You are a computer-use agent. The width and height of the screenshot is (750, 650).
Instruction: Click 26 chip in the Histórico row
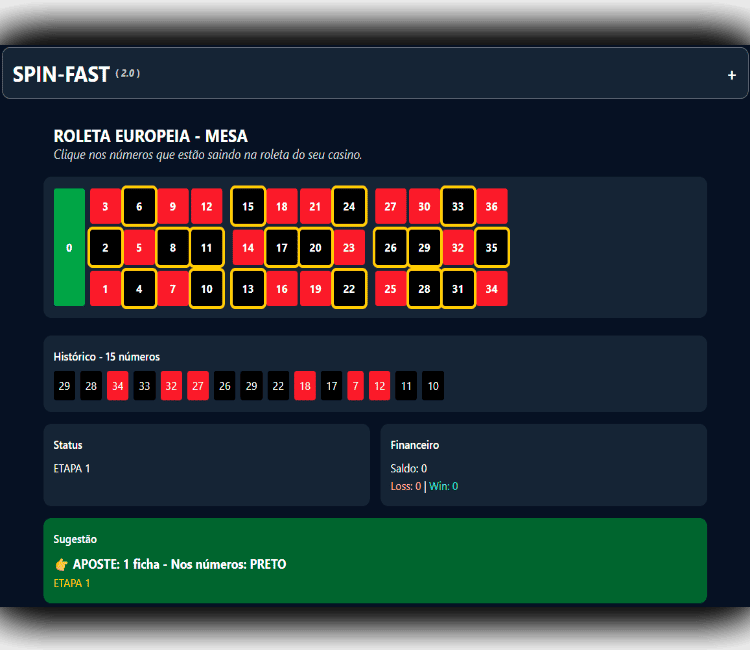(225, 386)
